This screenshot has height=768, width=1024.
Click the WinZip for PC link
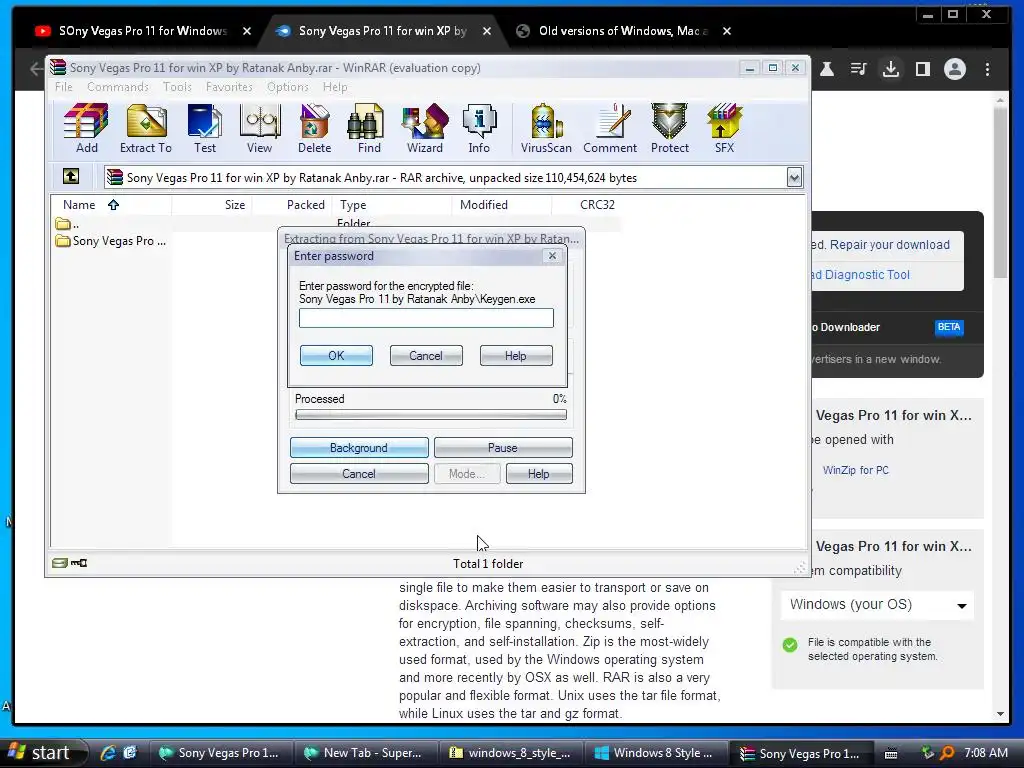[x=856, y=470]
